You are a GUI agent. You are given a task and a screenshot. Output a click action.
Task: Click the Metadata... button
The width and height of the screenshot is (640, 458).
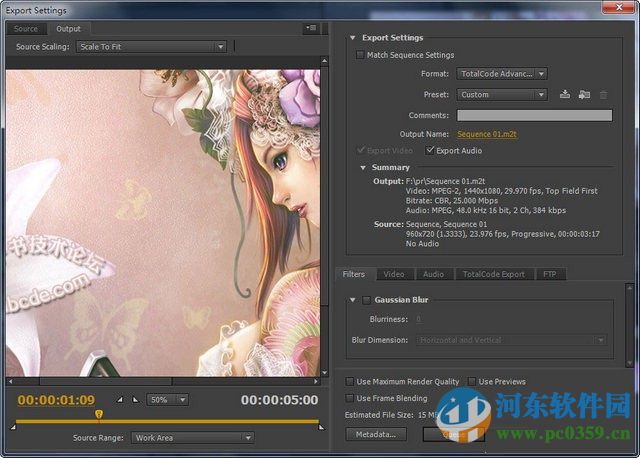pos(376,434)
